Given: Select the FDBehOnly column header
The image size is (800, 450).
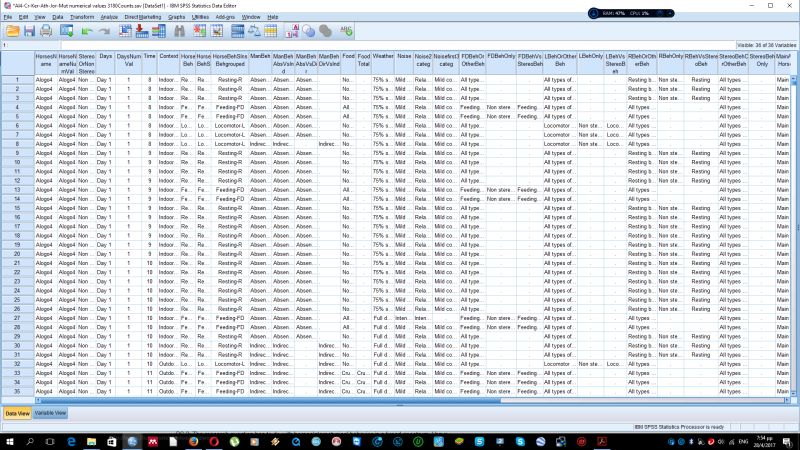Looking at the screenshot, I should (501, 63).
